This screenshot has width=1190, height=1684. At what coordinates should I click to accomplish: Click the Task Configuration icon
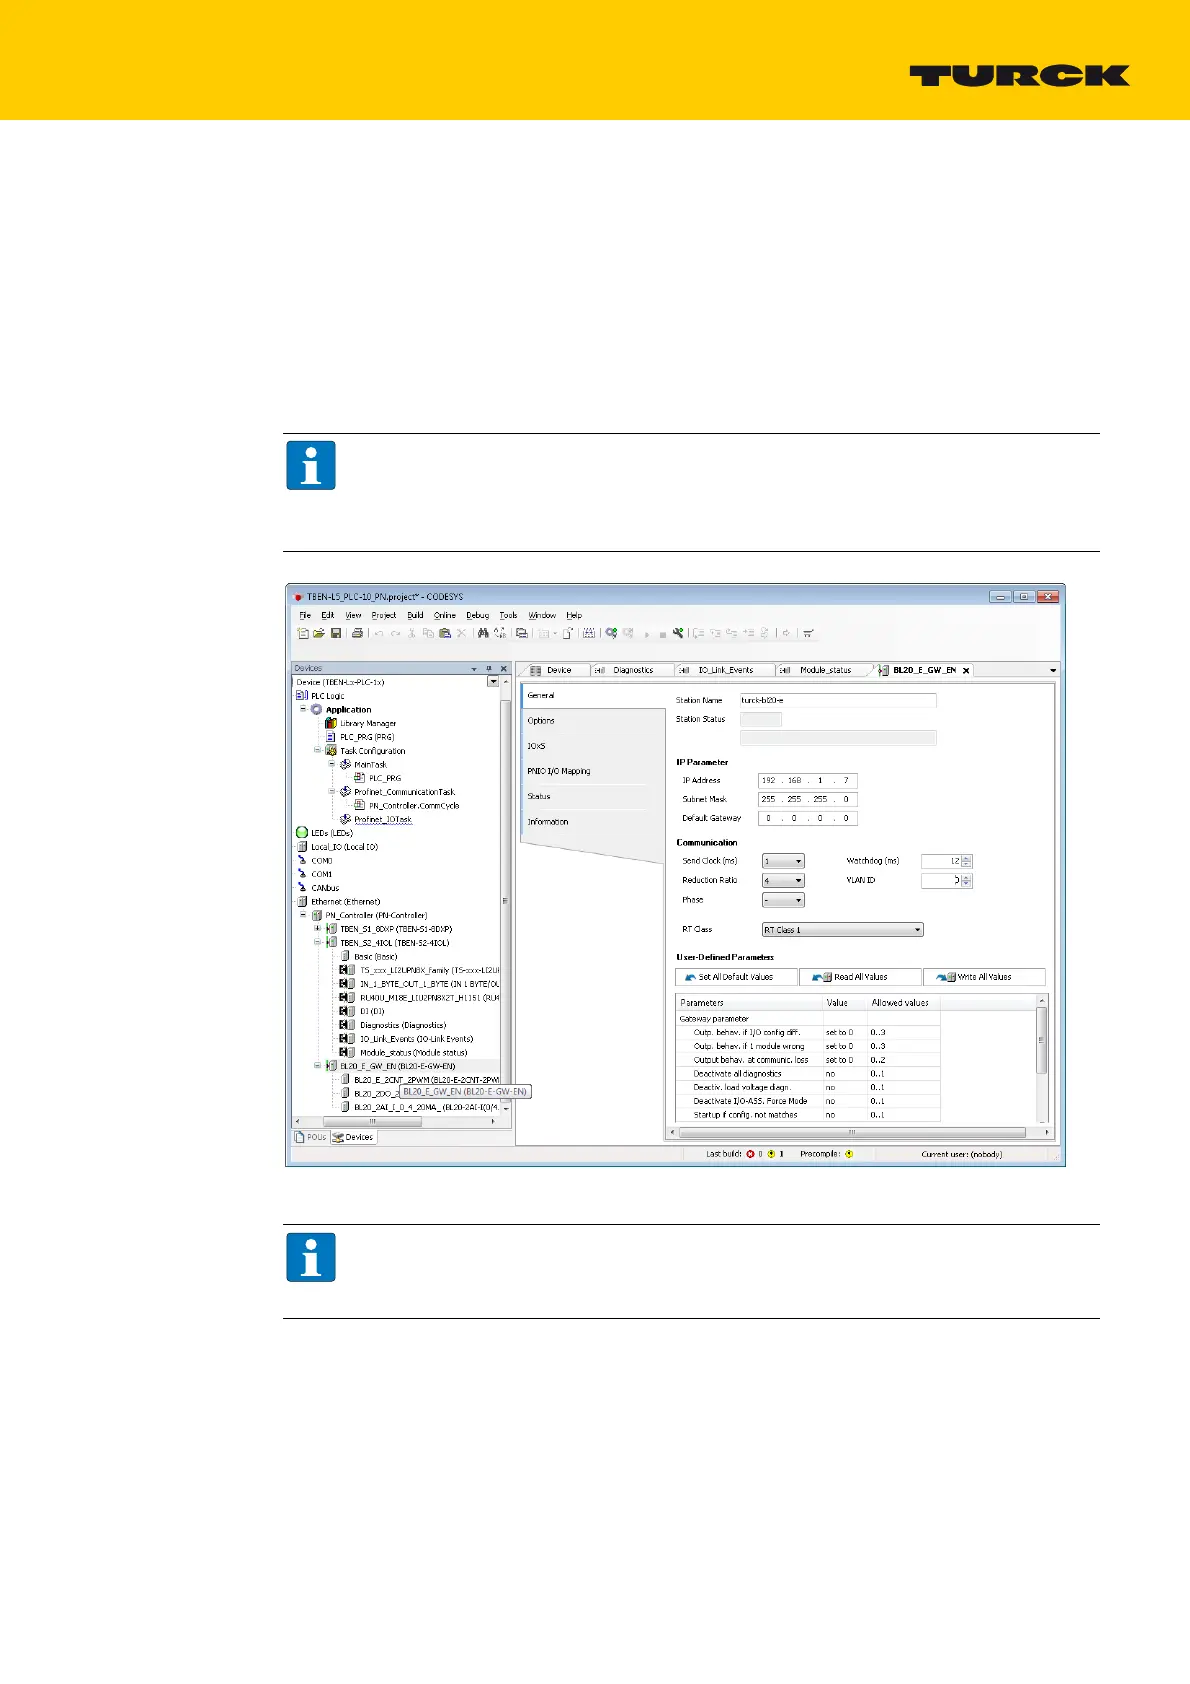331,750
